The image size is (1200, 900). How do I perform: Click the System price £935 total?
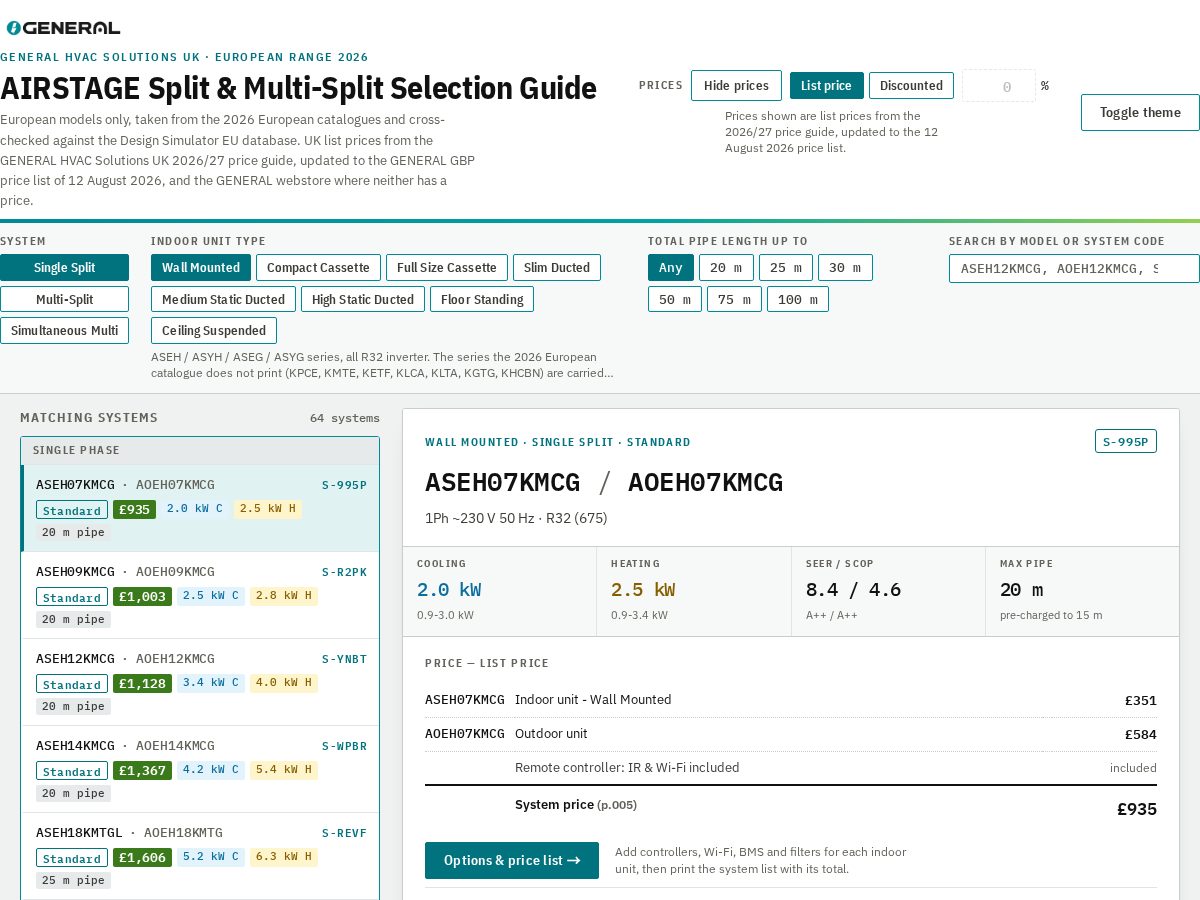[x=1137, y=809]
